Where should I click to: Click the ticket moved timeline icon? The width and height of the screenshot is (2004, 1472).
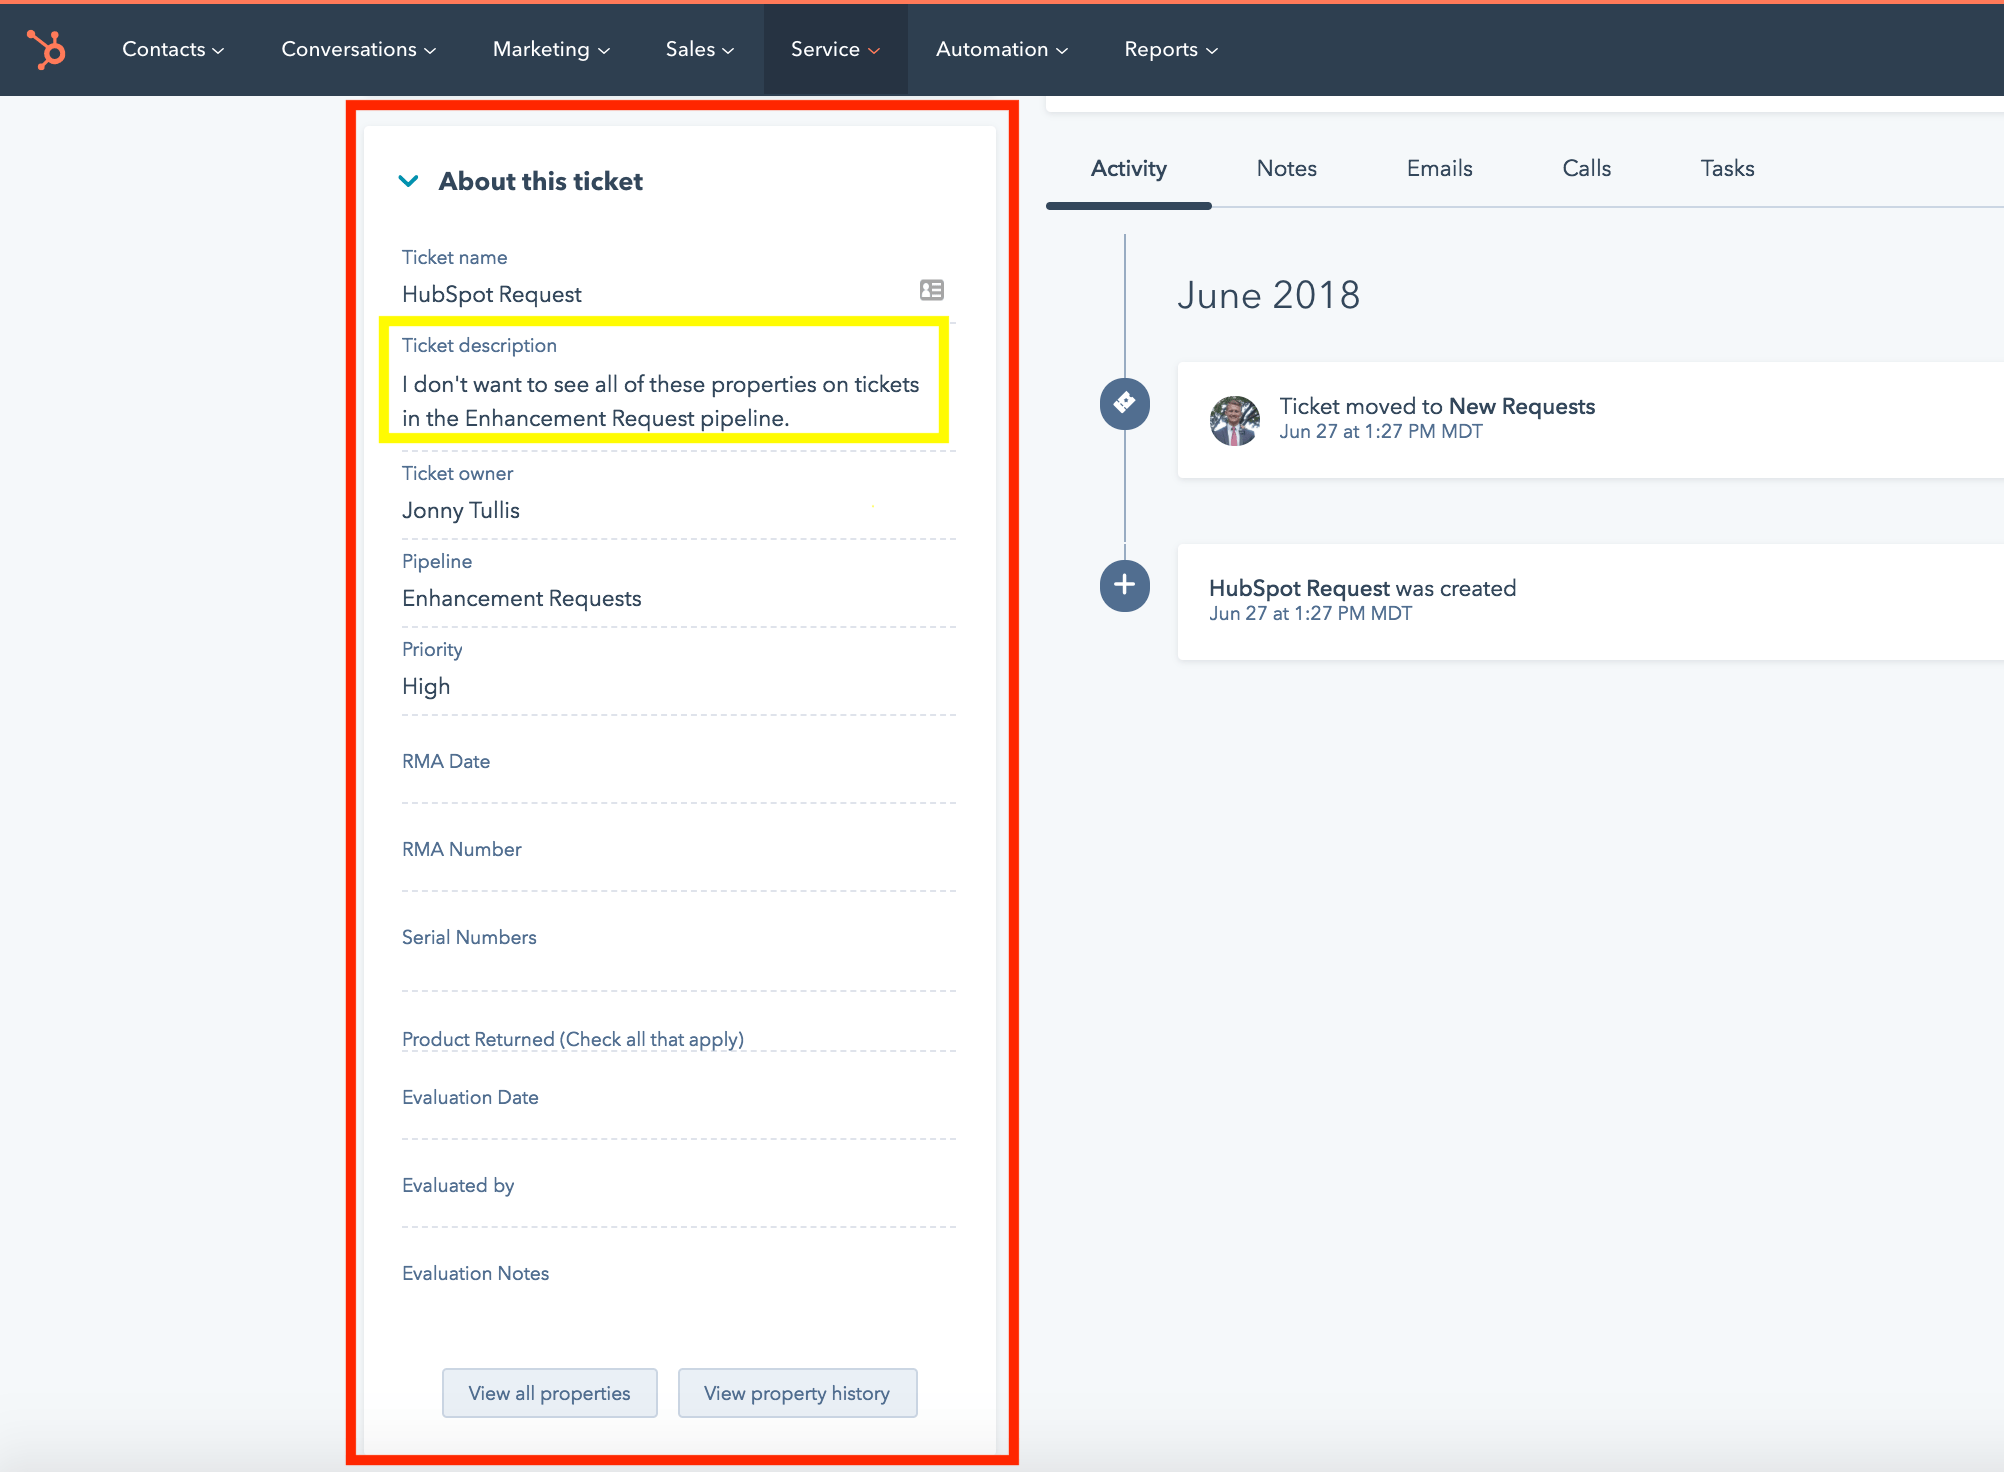click(x=1124, y=403)
